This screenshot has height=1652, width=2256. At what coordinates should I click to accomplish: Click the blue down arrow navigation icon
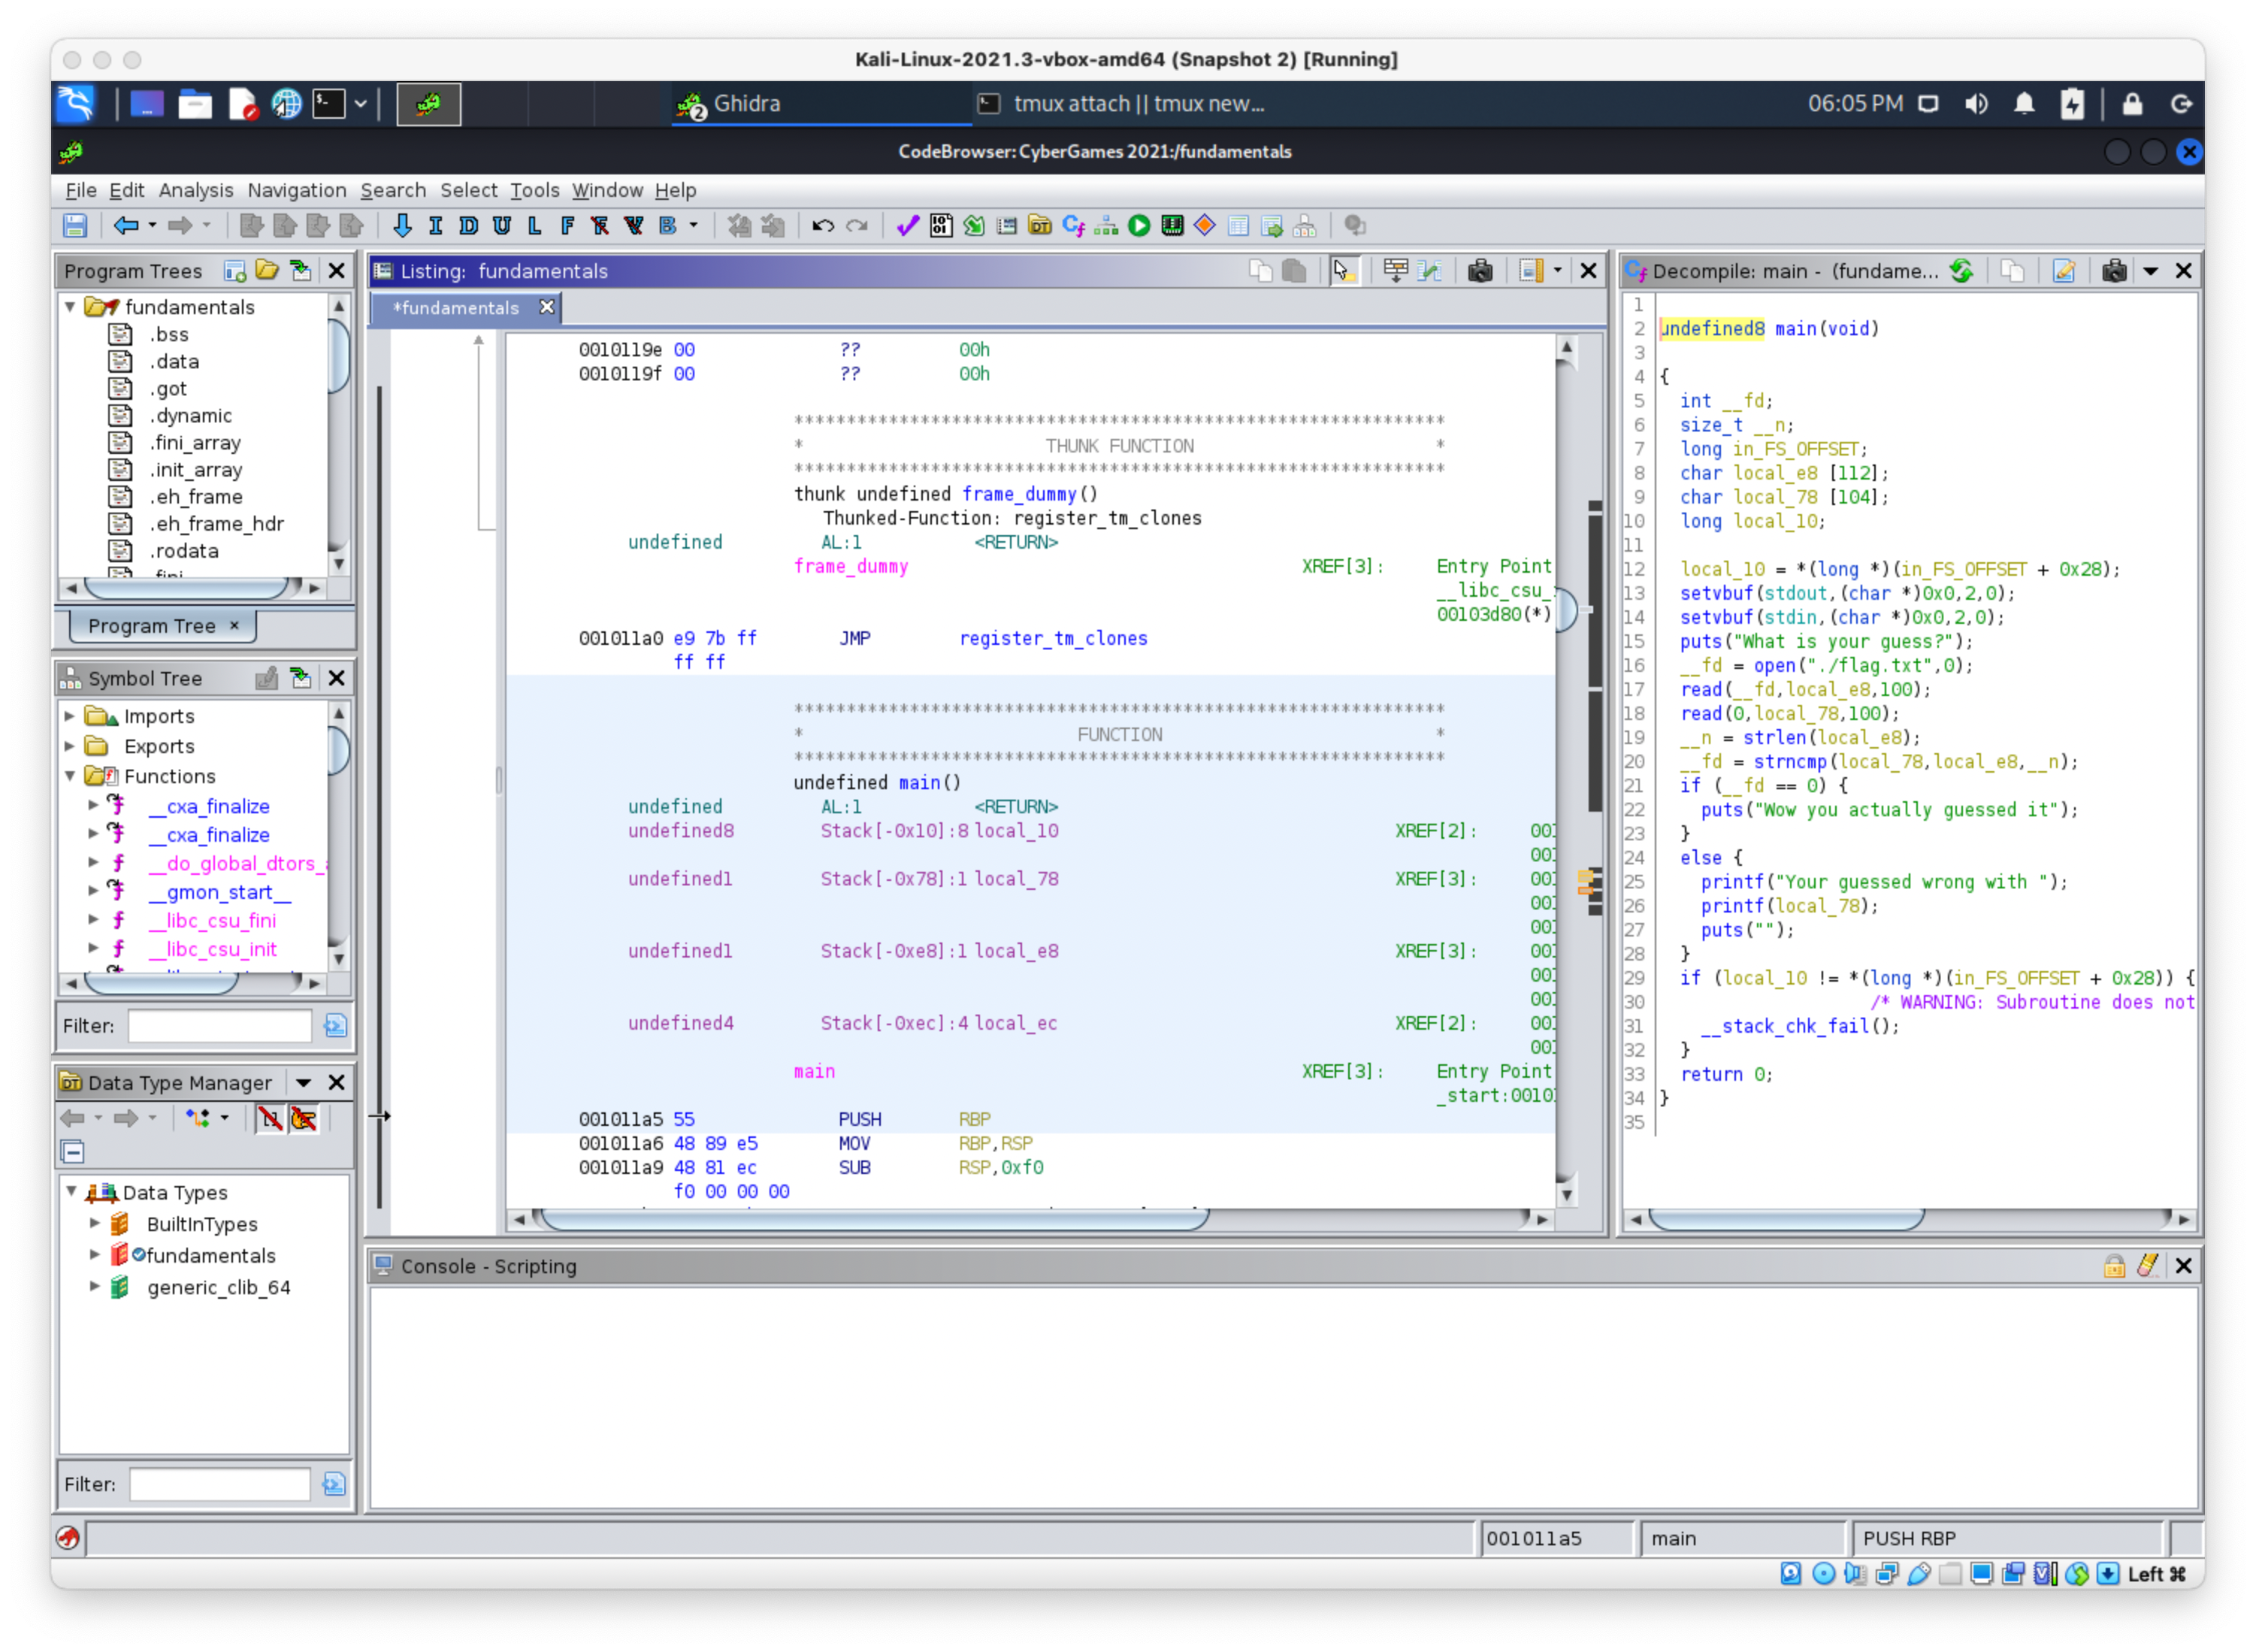coord(402,226)
